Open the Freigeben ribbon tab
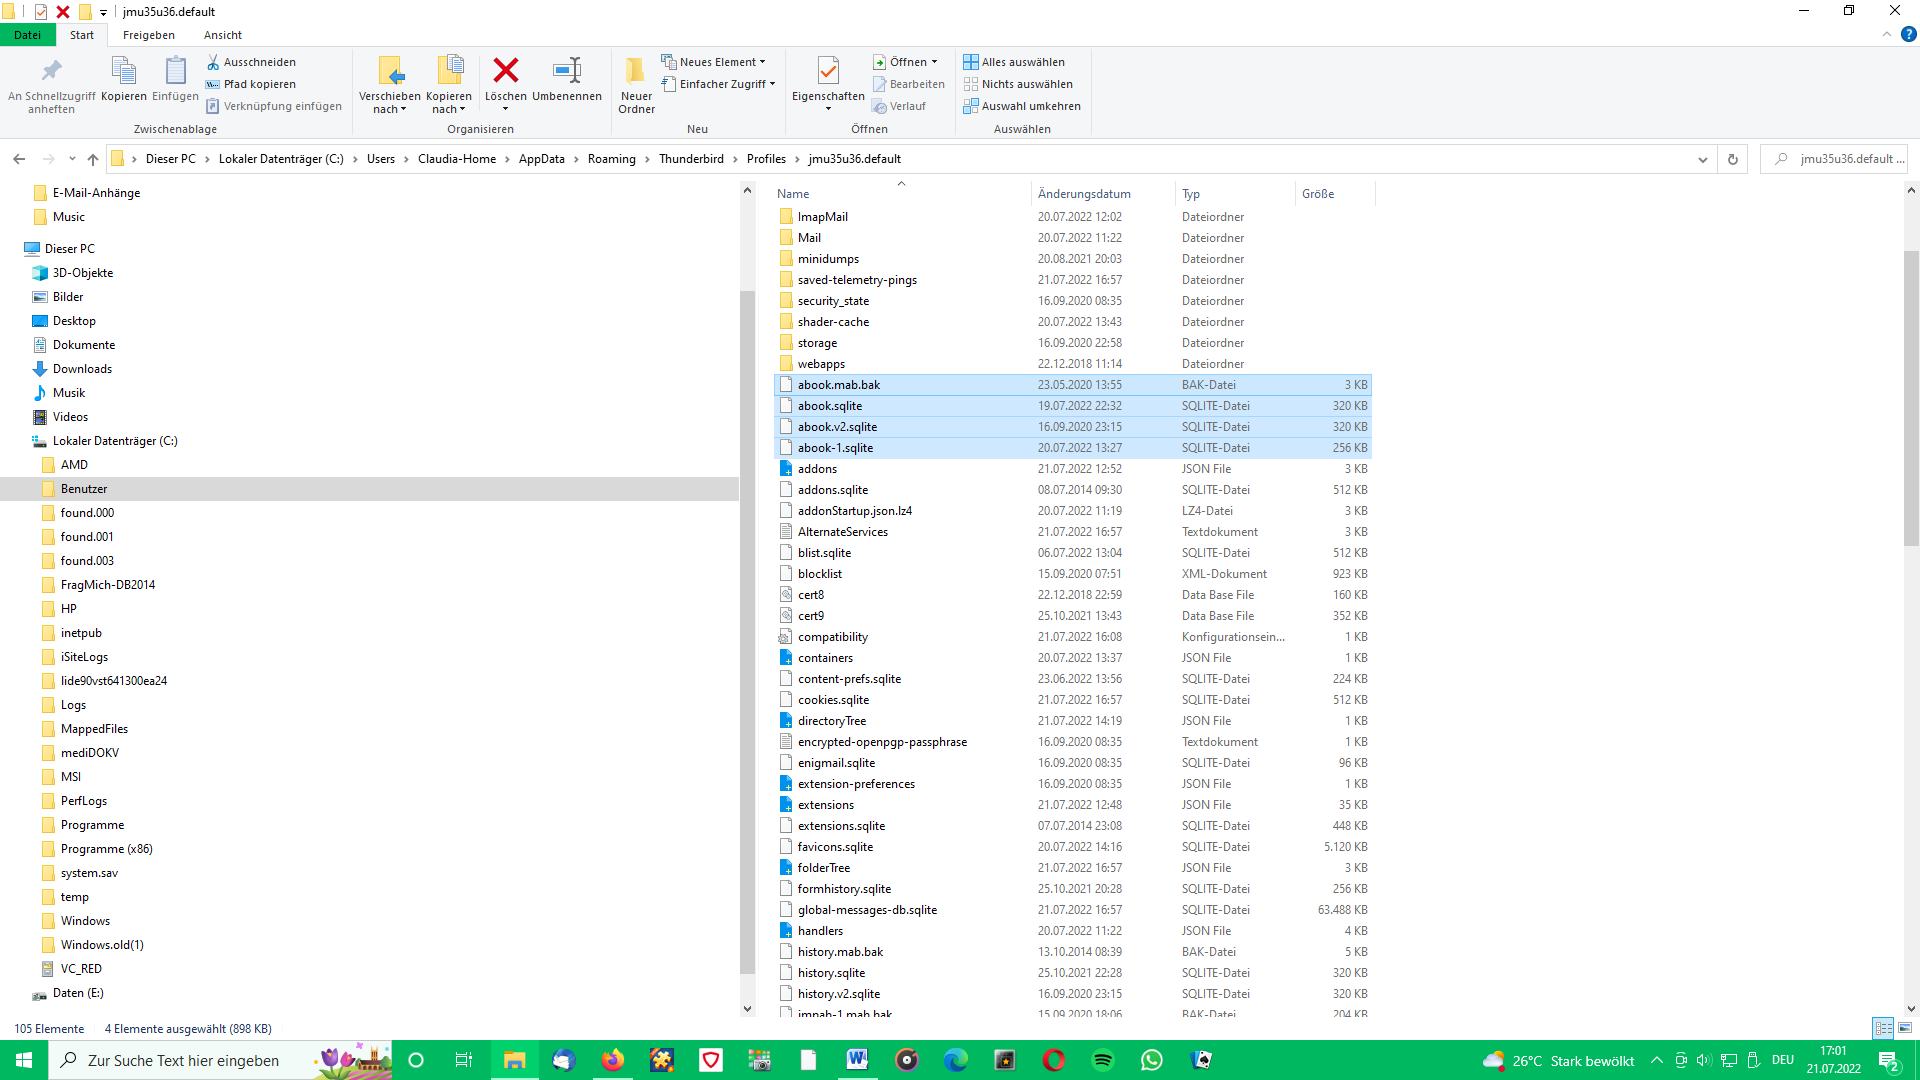The image size is (1920, 1080). tap(148, 35)
